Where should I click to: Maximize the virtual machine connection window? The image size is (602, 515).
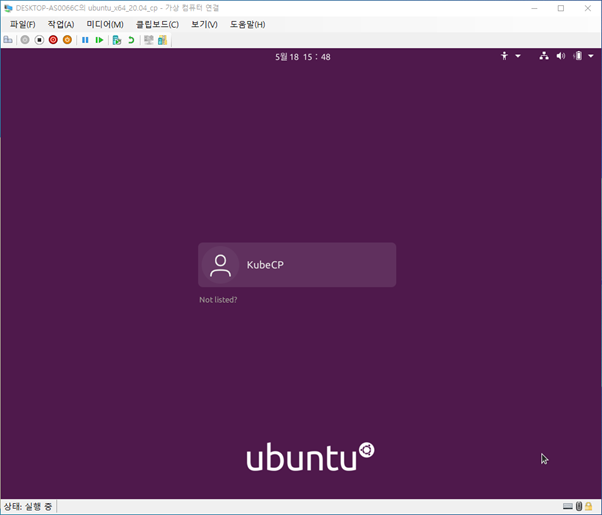point(561,8)
